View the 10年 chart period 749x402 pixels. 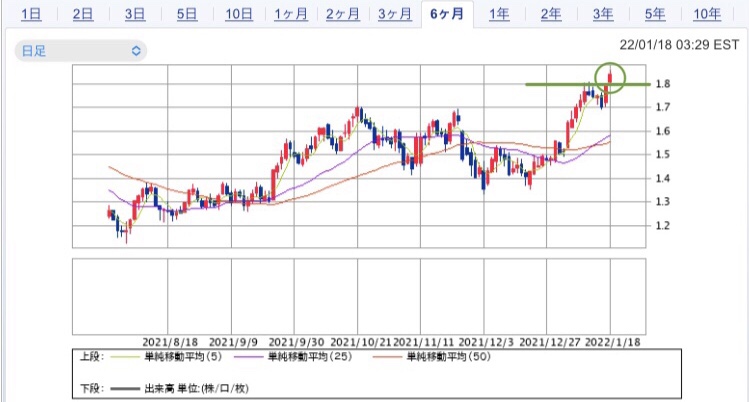(707, 14)
